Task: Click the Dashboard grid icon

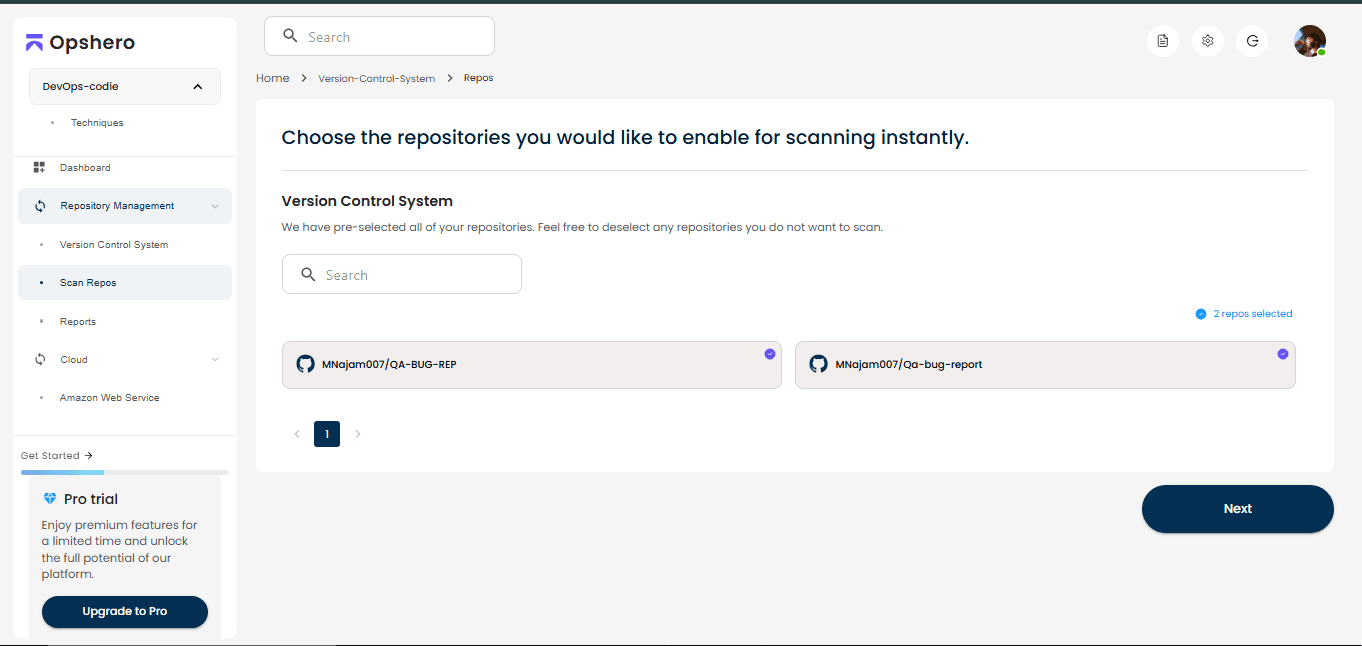Action: [x=40, y=168]
